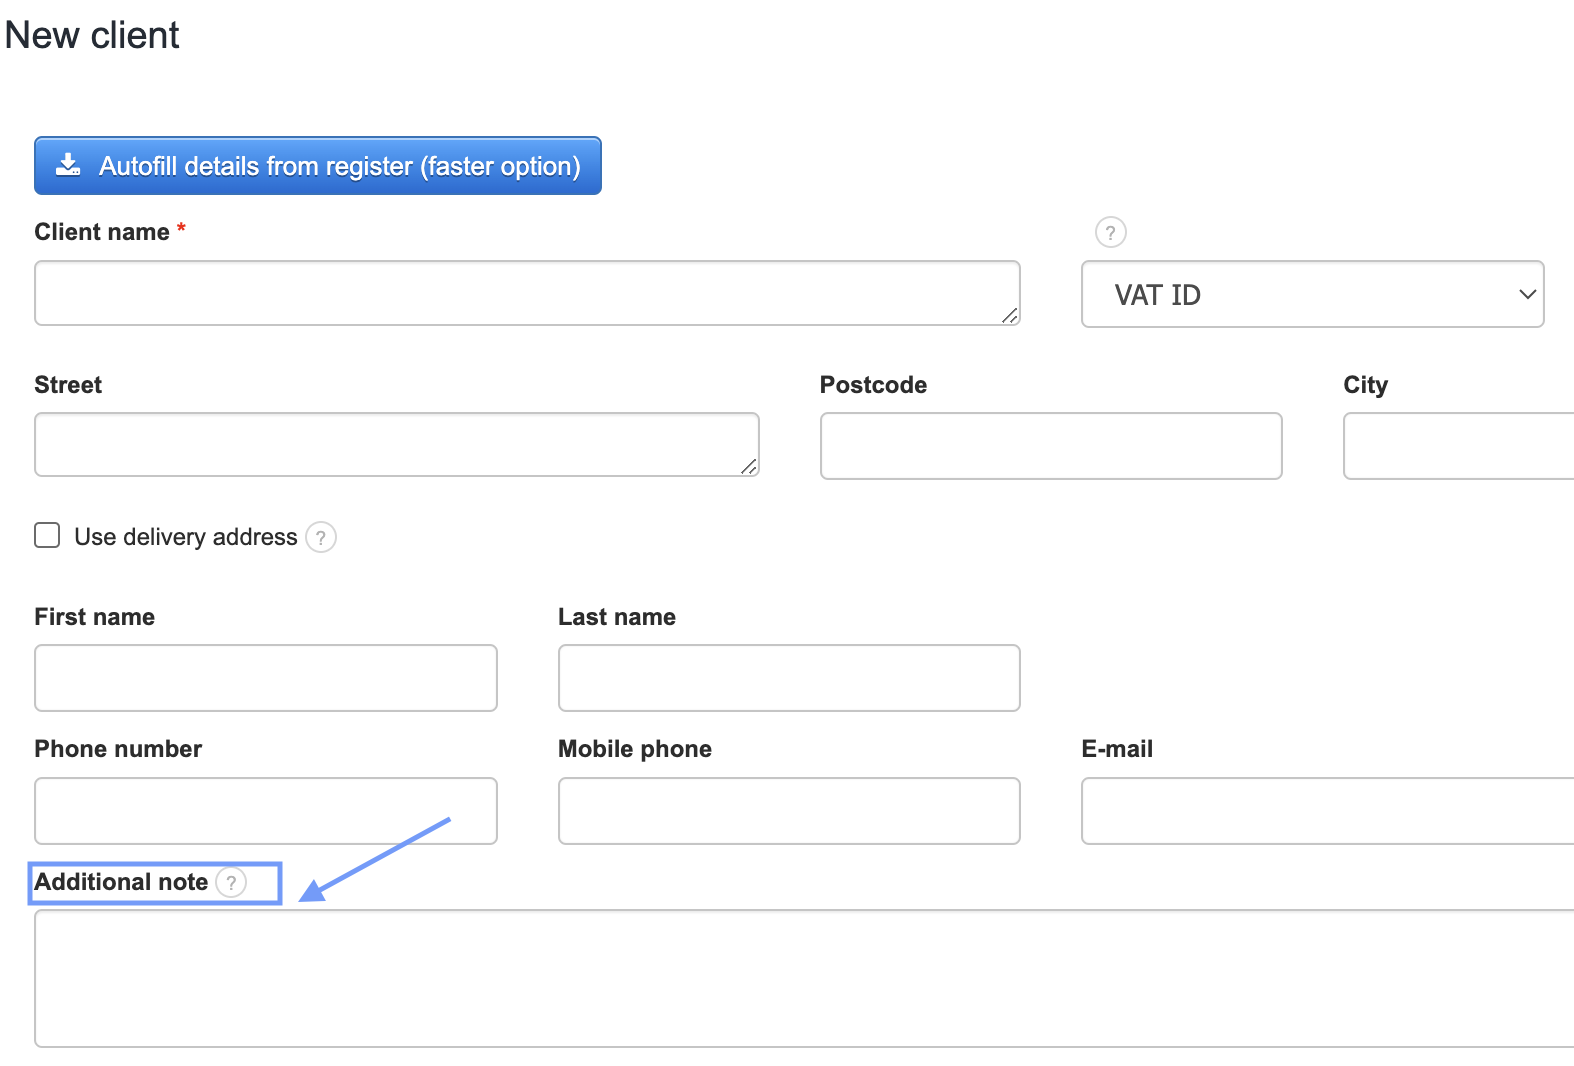
Task: Click help icon above VAT ID dropdown
Action: click(1110, 232)
